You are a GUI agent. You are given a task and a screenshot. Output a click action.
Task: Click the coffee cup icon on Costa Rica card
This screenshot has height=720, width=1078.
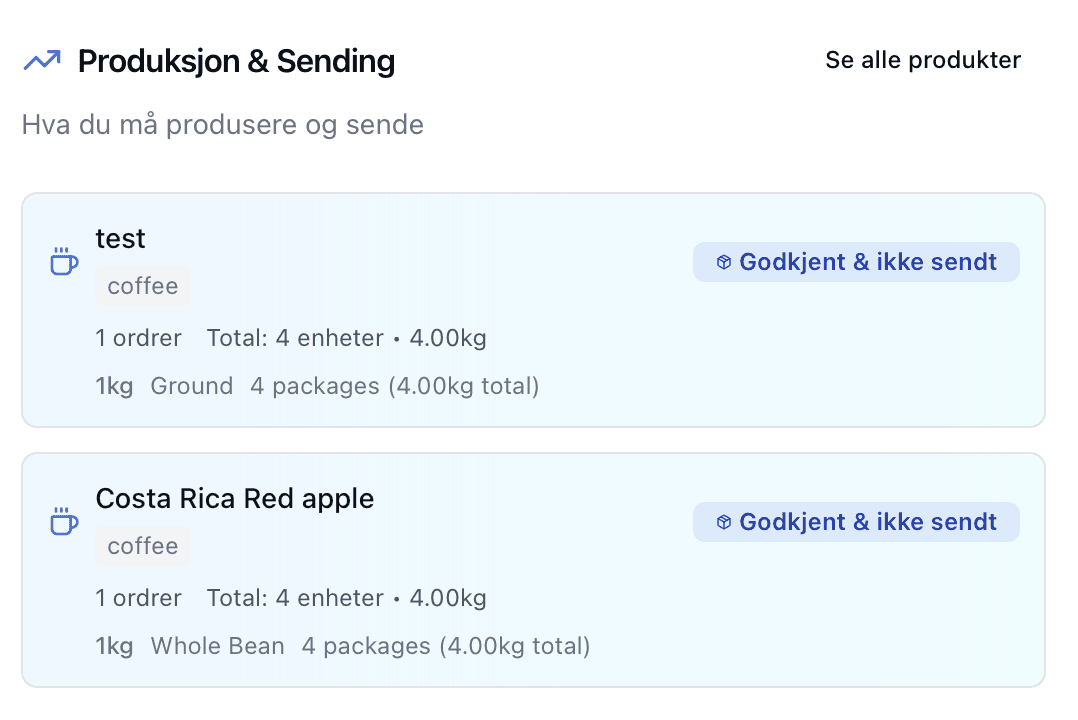click(x=64, y=522)
